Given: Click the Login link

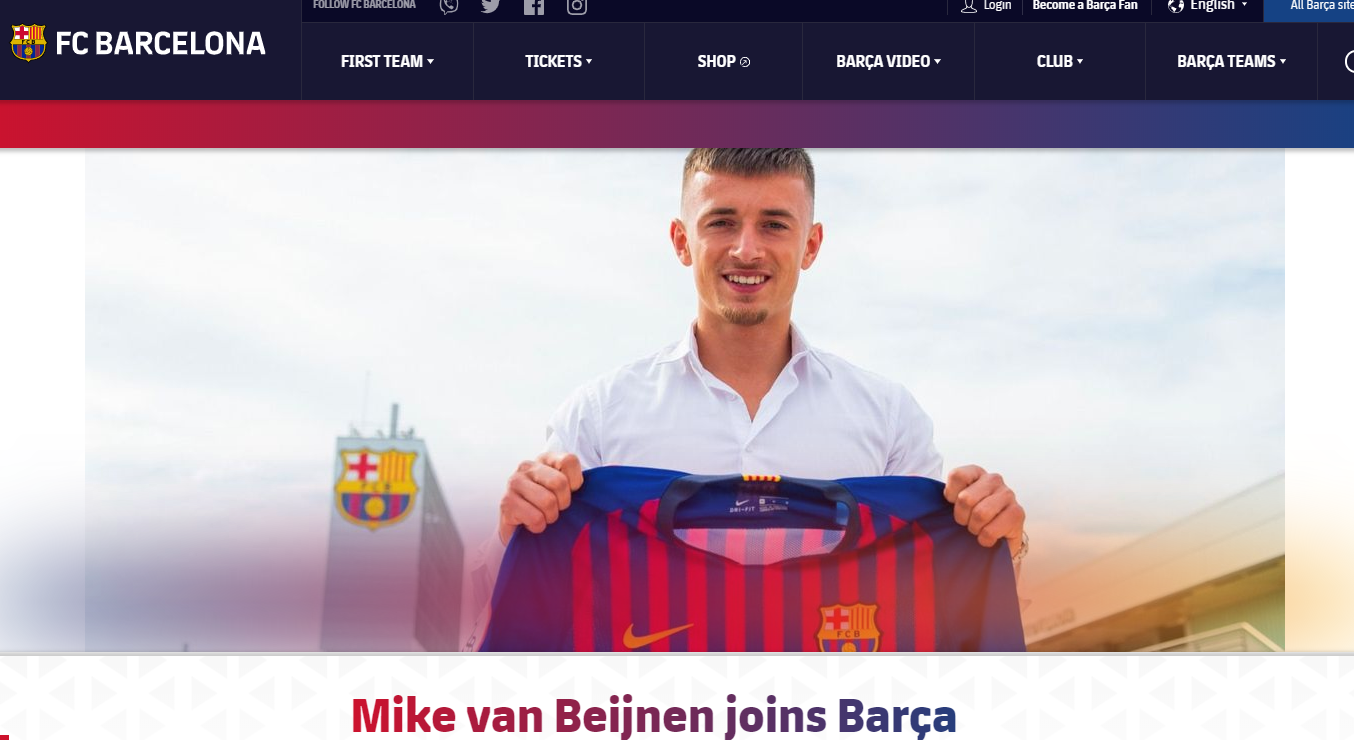Looking at the screenshot, I should (x=997, y=5).
